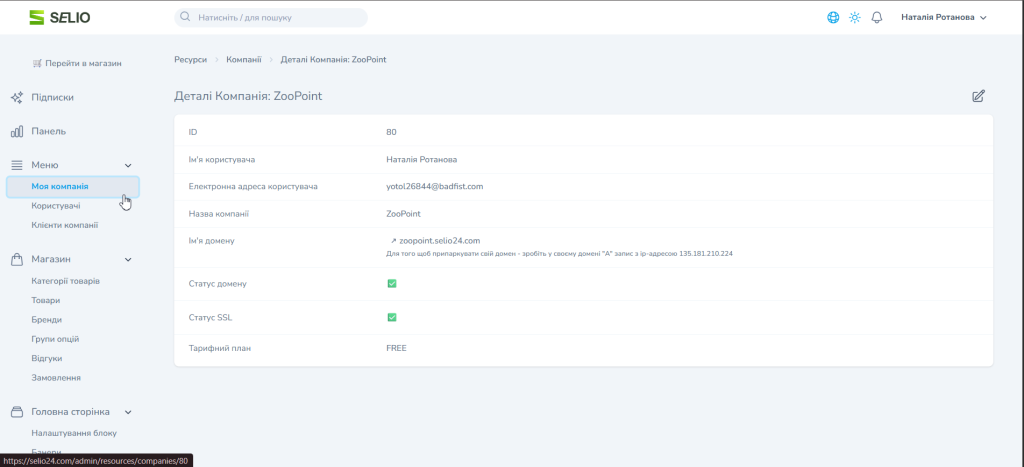Open the Наталія Ротанова user dropdown

click(x=943, y=17)
